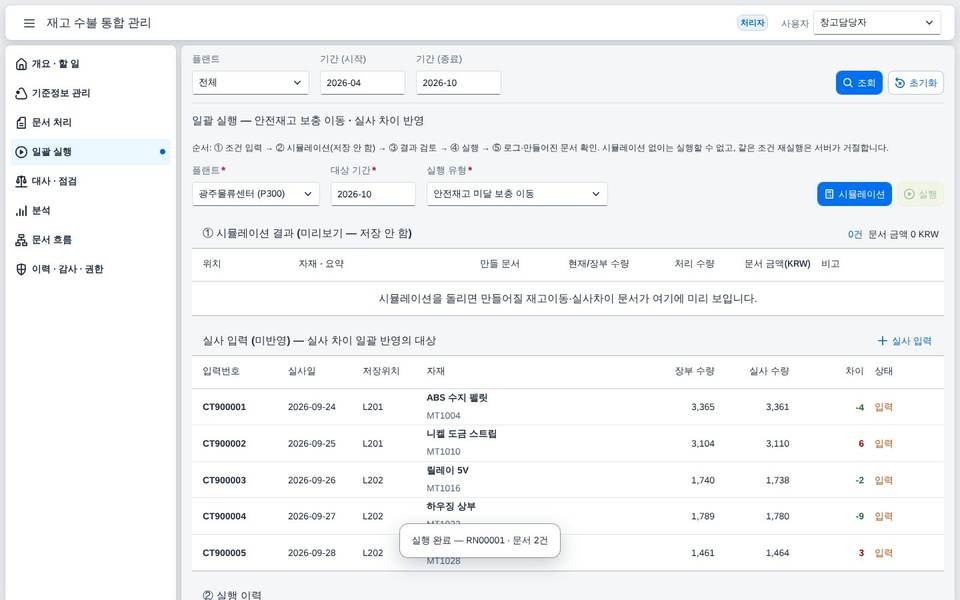Click the 입력 status in row CT900005
960x600 pixels.
(883, 553)
